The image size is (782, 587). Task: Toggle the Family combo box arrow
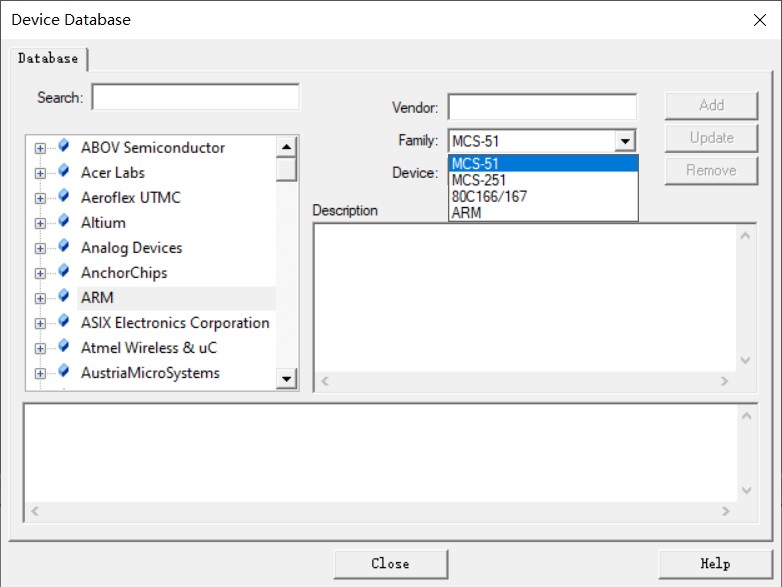pos(625,141)
